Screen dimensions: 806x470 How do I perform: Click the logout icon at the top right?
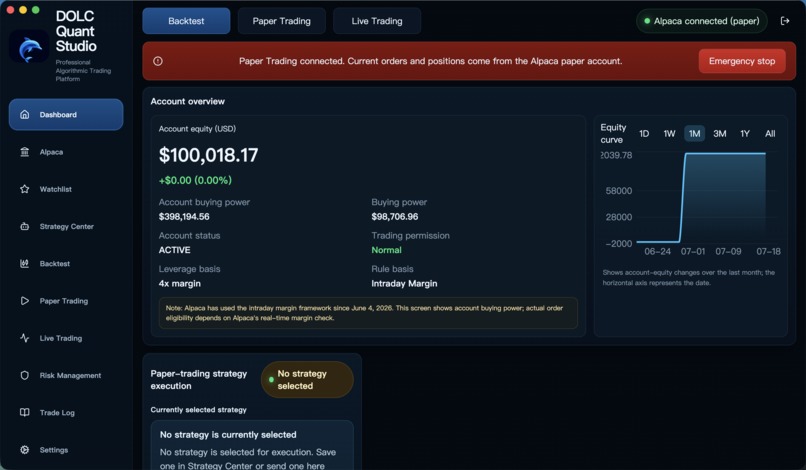tap(785, 21)
